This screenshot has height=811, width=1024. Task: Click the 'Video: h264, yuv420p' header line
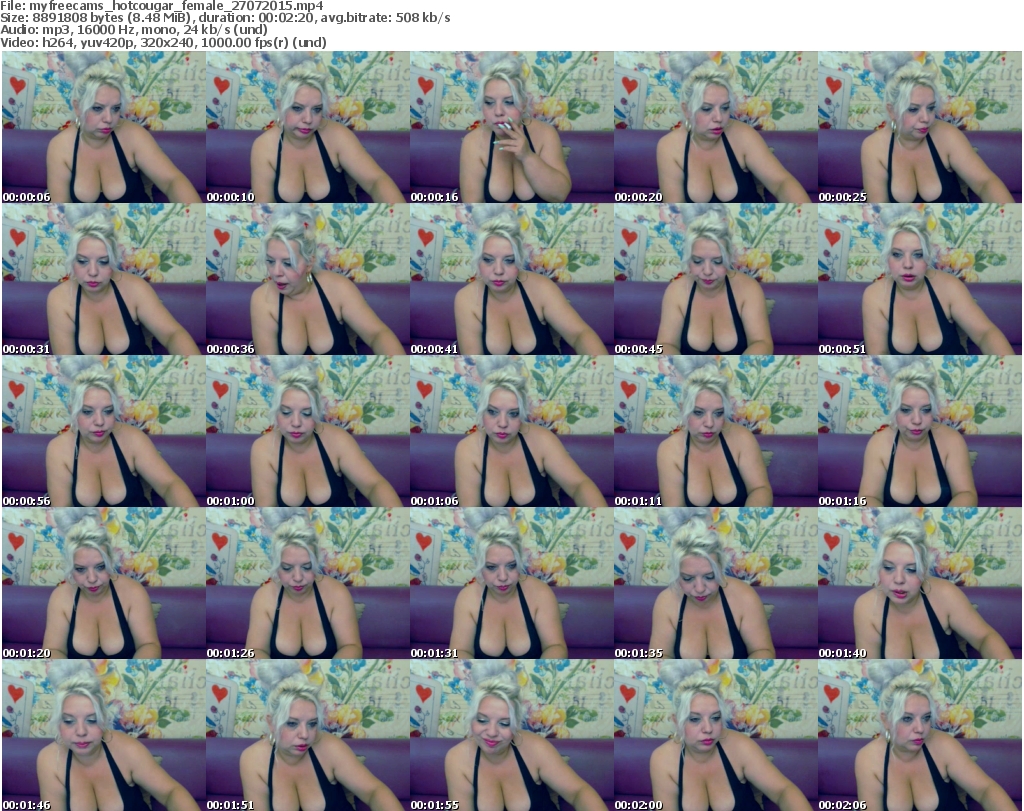pyautogui.click(x=163, y=42)
